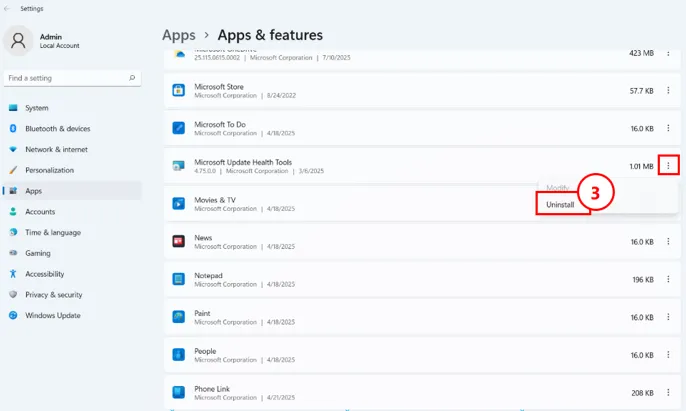Open three-dot menu for Notepad
Screen dimensions: 686x411
click(668, 279)
